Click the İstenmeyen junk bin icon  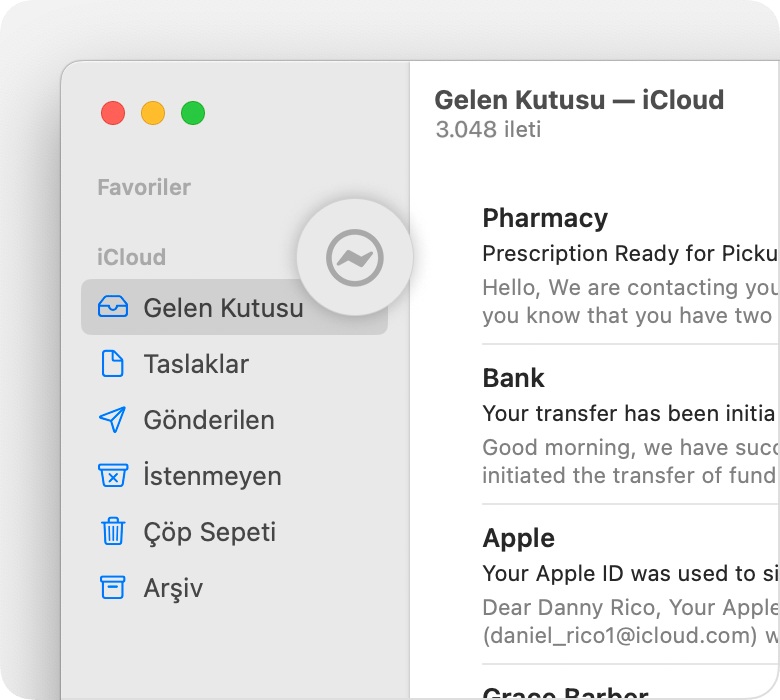pyautogui.click(x=113, y=476)
